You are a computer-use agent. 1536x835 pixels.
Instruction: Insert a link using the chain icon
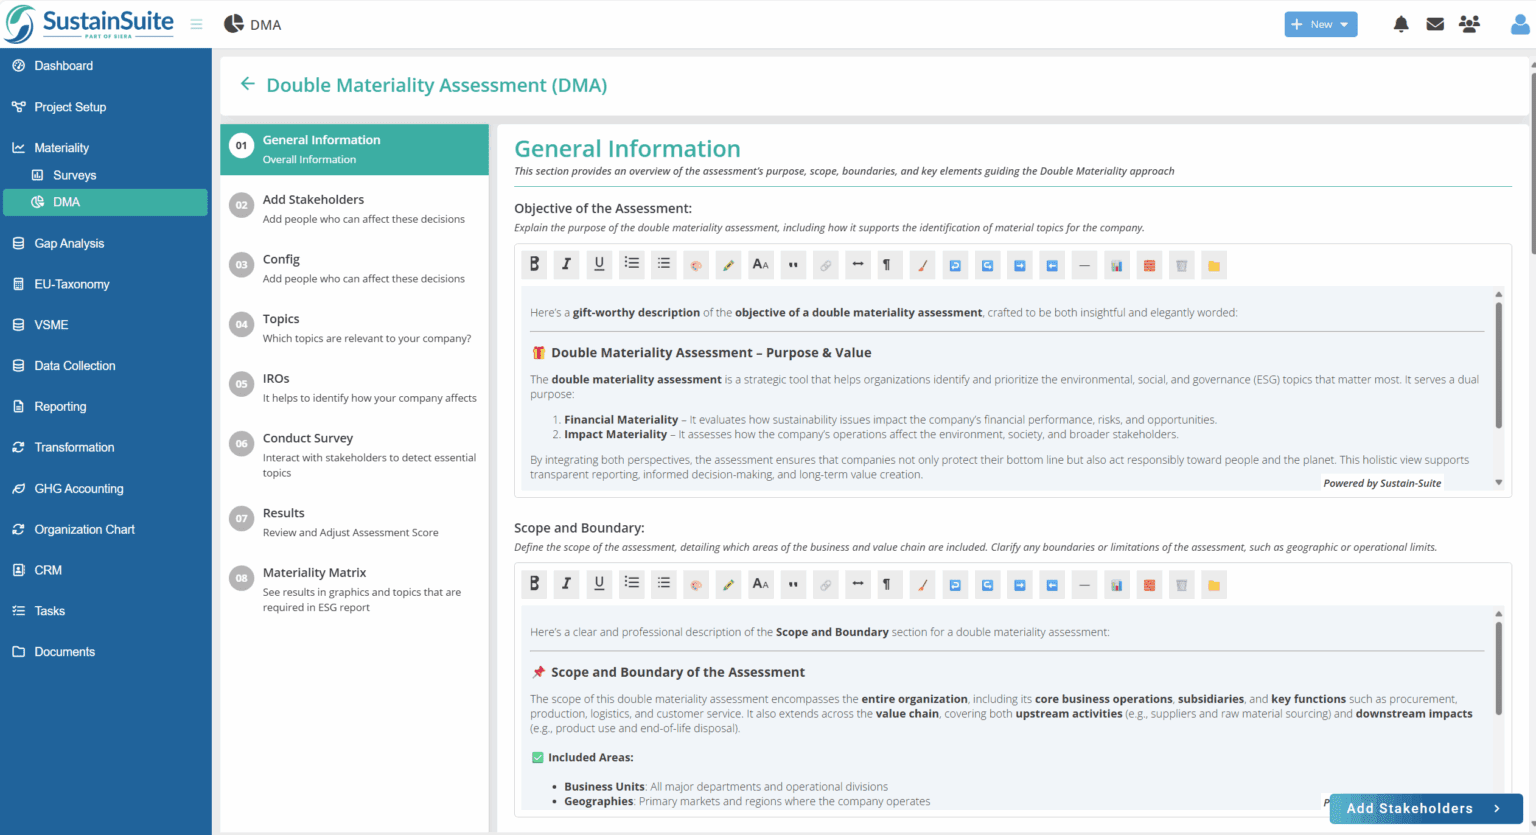(824, 264)
